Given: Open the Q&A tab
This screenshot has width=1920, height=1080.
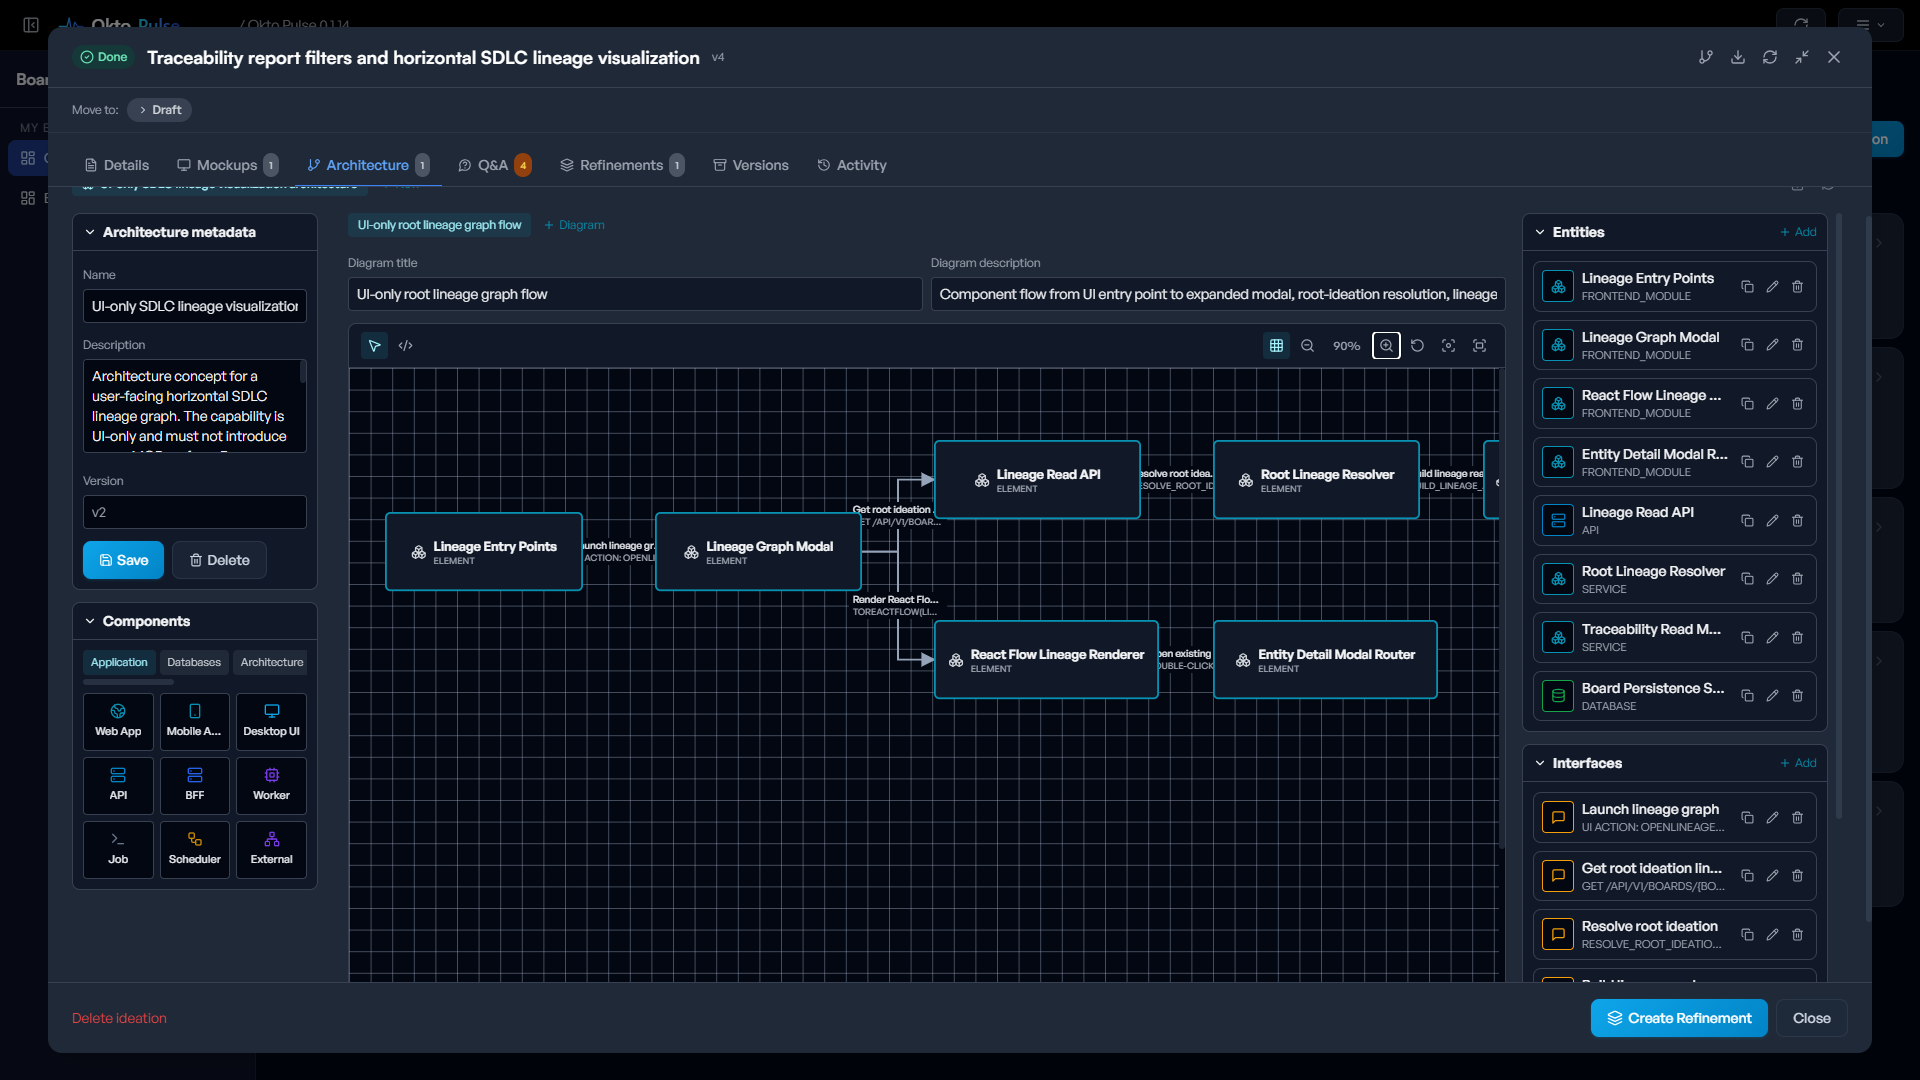Looking at the screenshot, I should coord(494,165).
